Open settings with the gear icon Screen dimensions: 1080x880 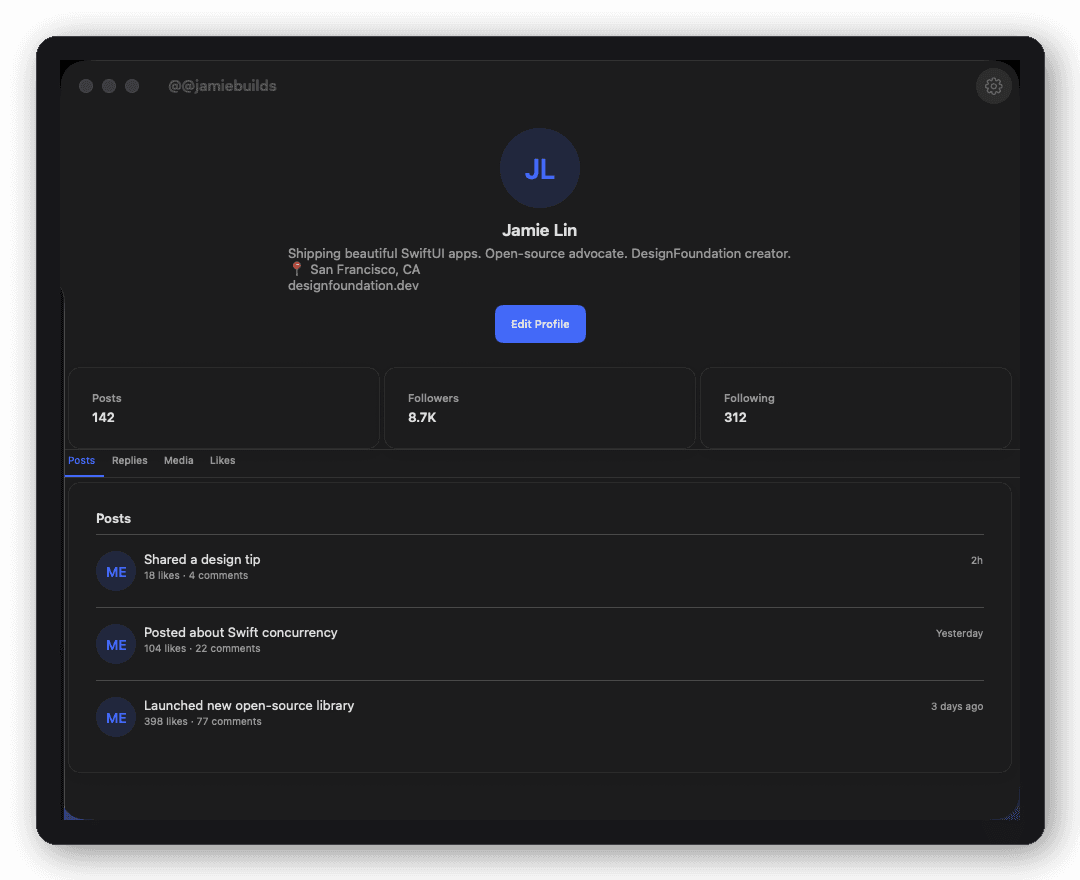pos(993,86)
